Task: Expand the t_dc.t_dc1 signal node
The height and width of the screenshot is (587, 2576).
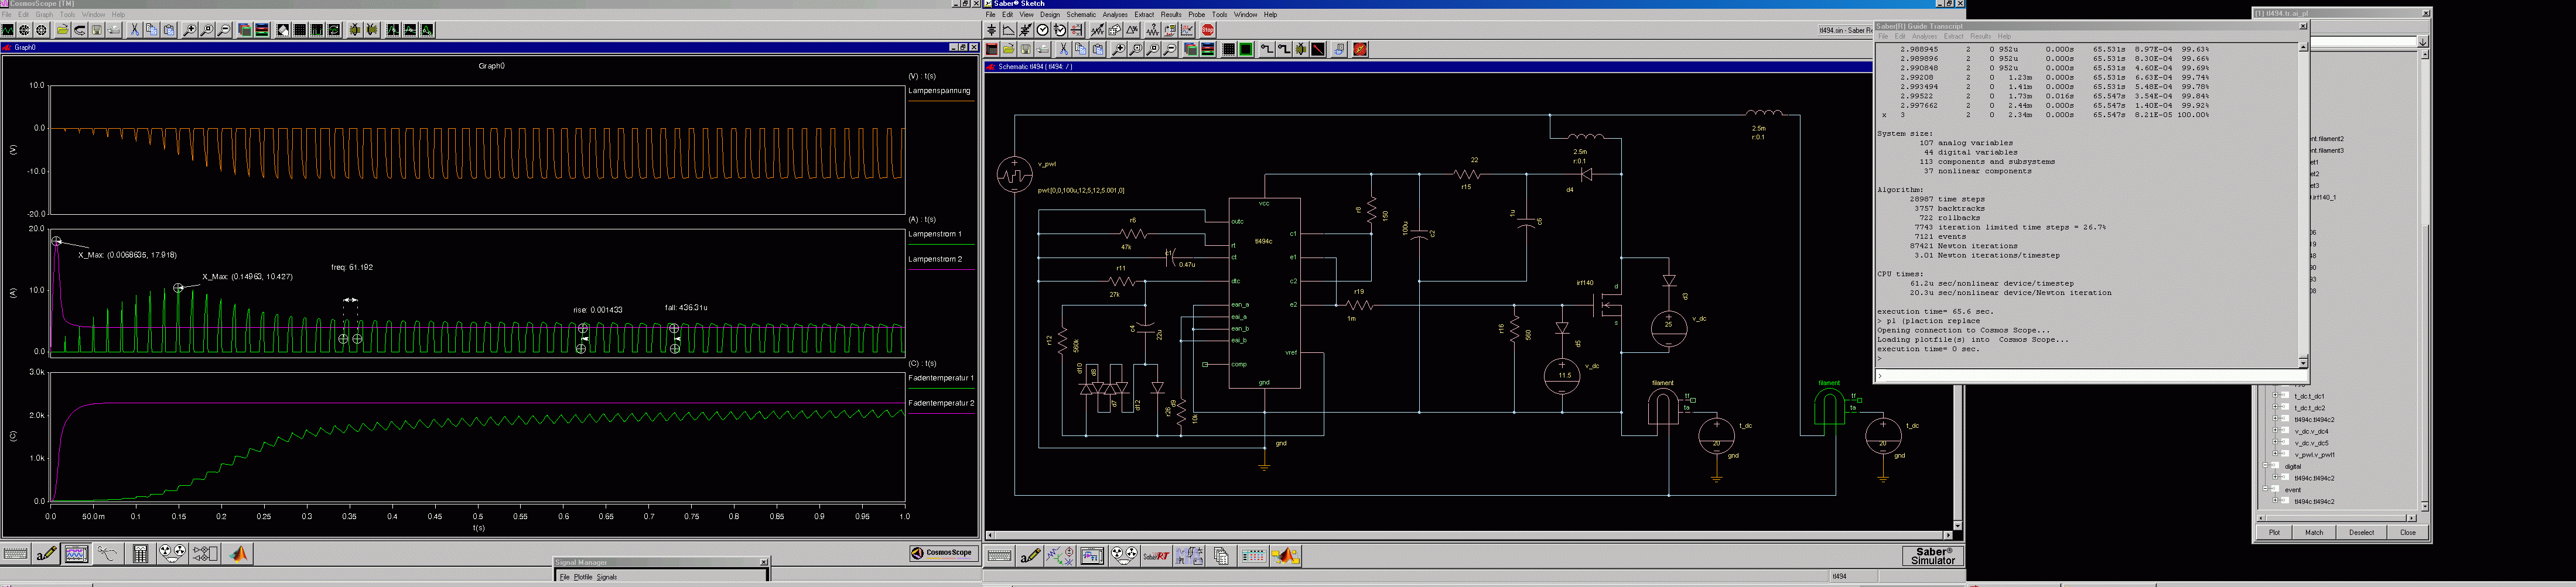Action: pos(2275,396)
